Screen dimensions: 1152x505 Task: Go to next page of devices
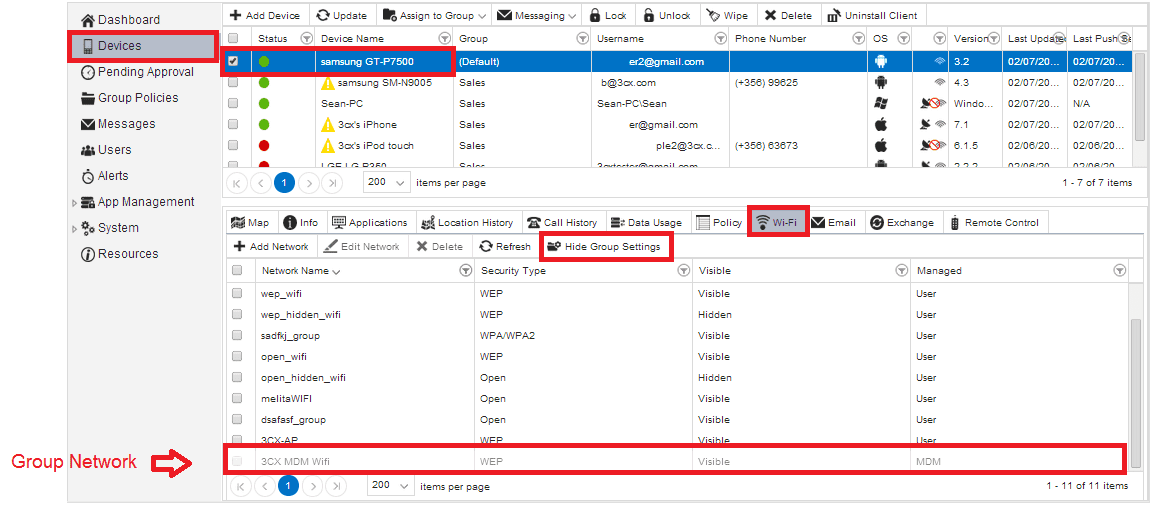(310, 182)
